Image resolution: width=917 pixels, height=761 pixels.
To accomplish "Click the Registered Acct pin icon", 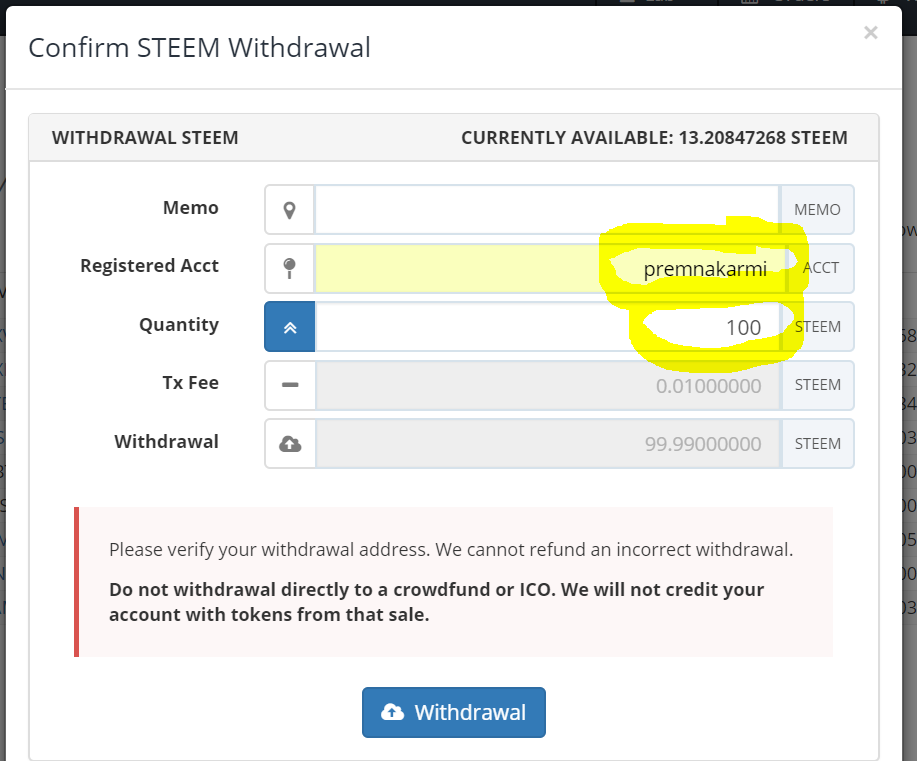I will [290, 268].
